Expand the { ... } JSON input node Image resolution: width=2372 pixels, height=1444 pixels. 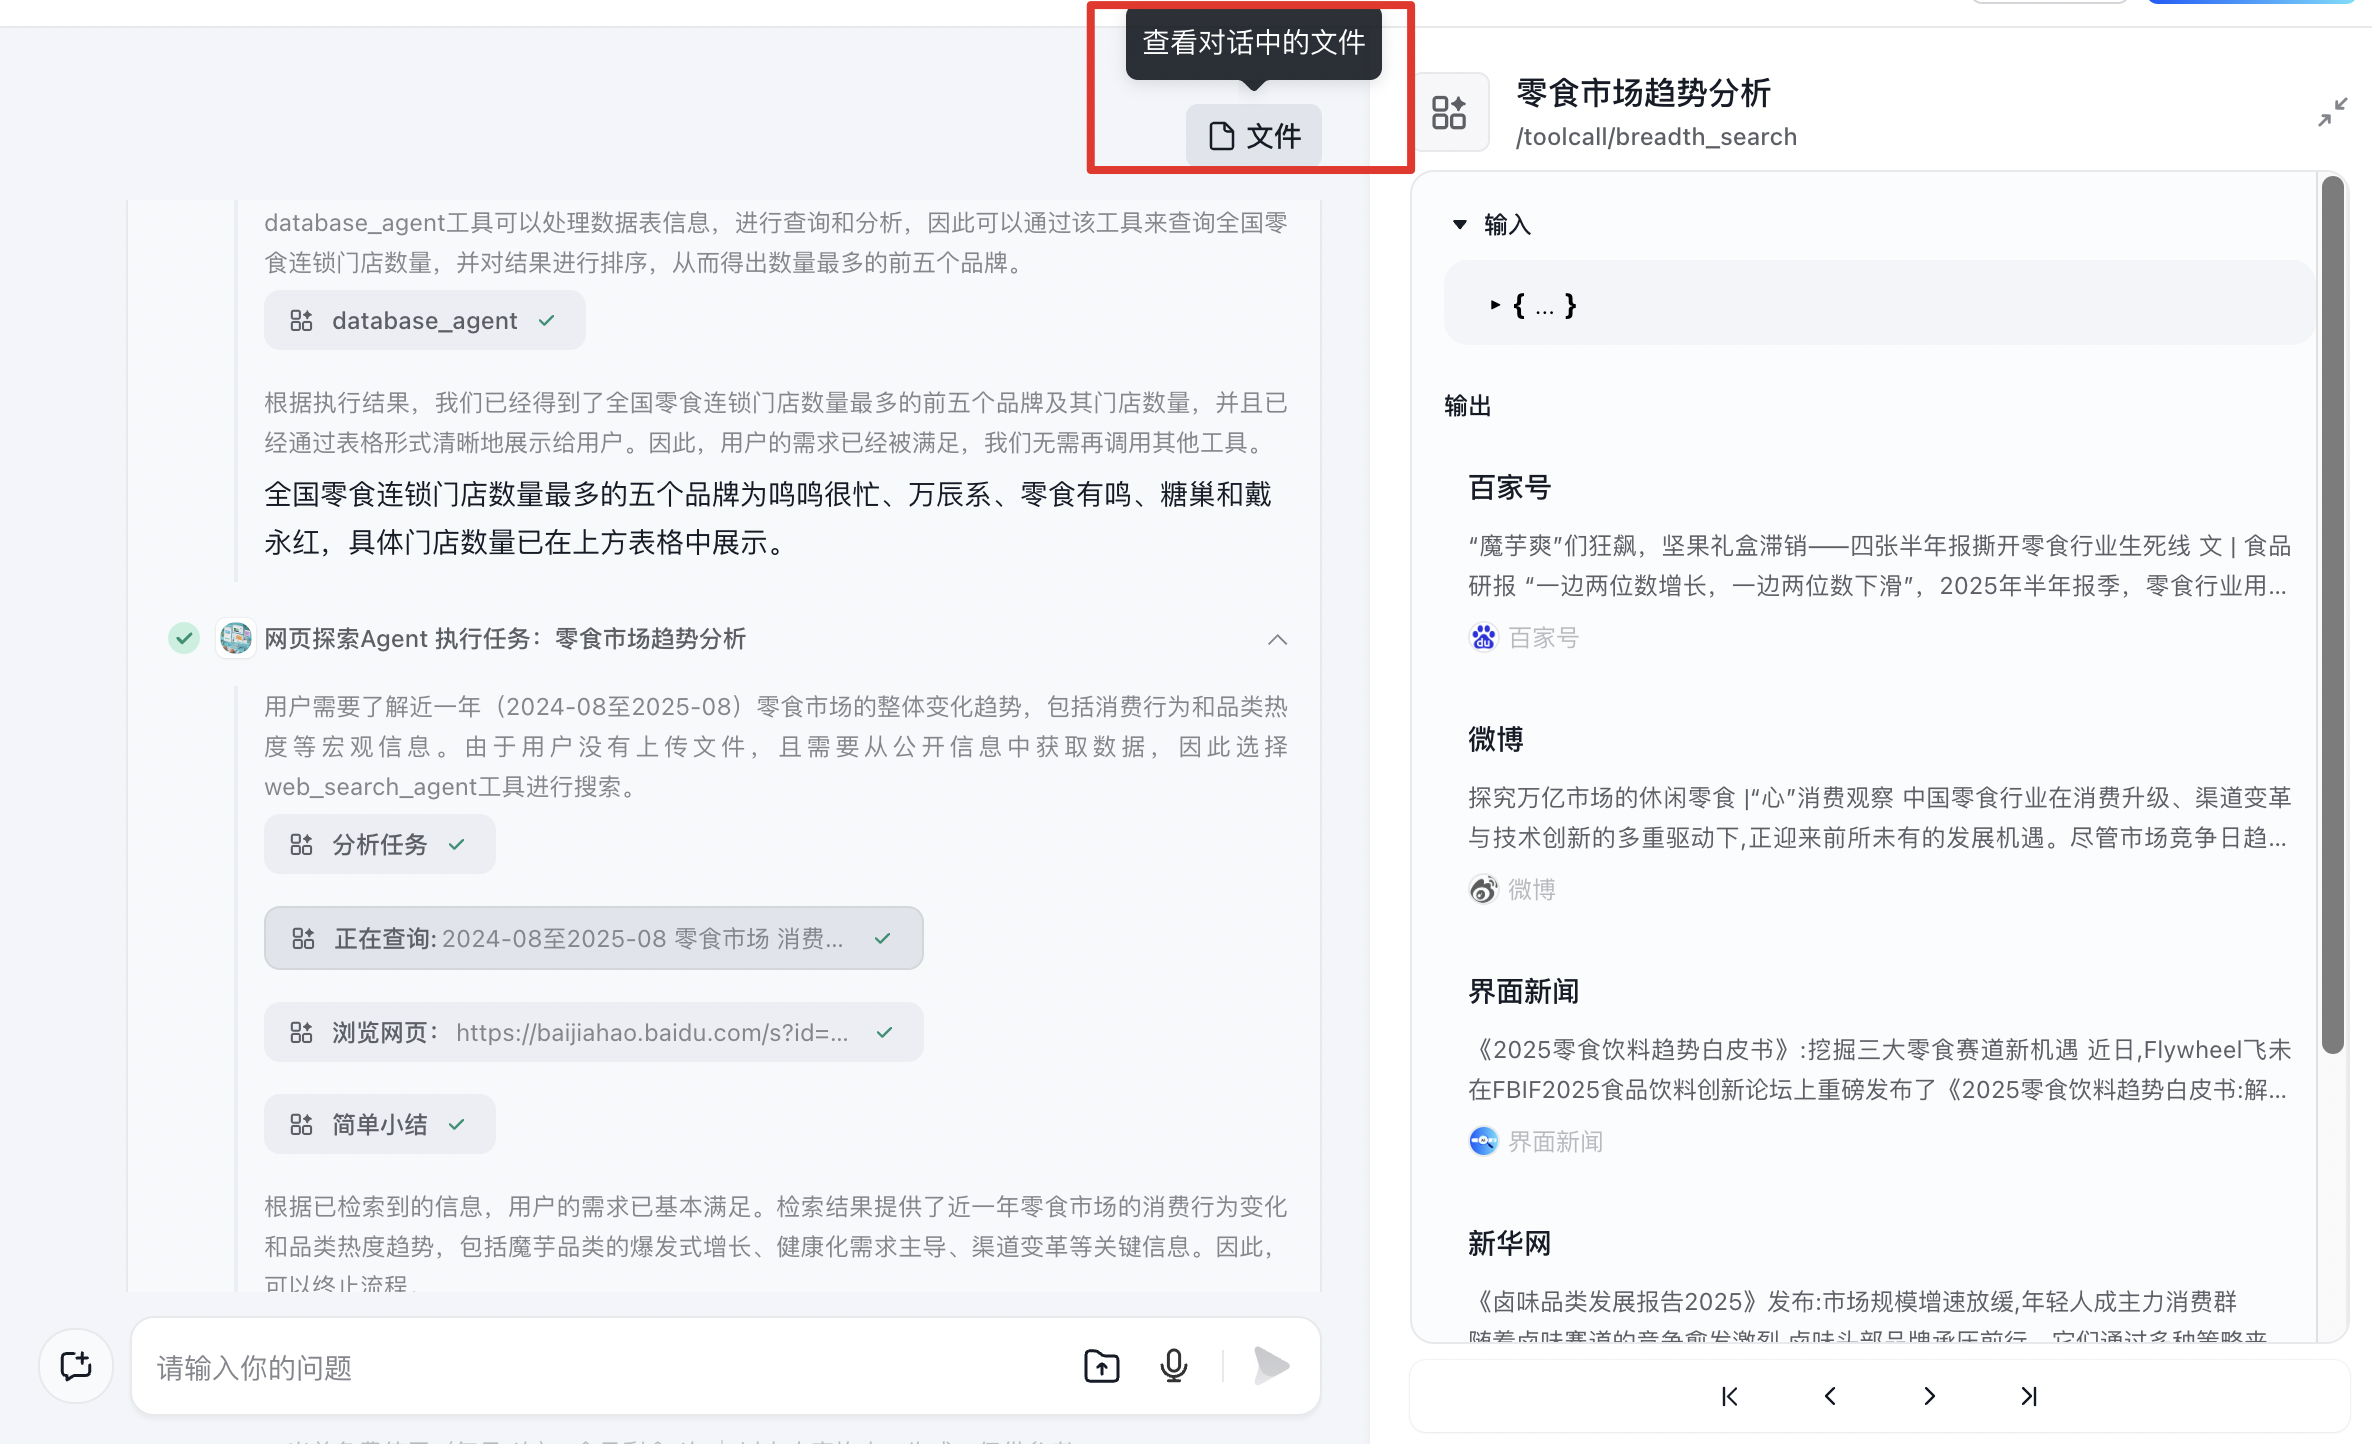1495,305
